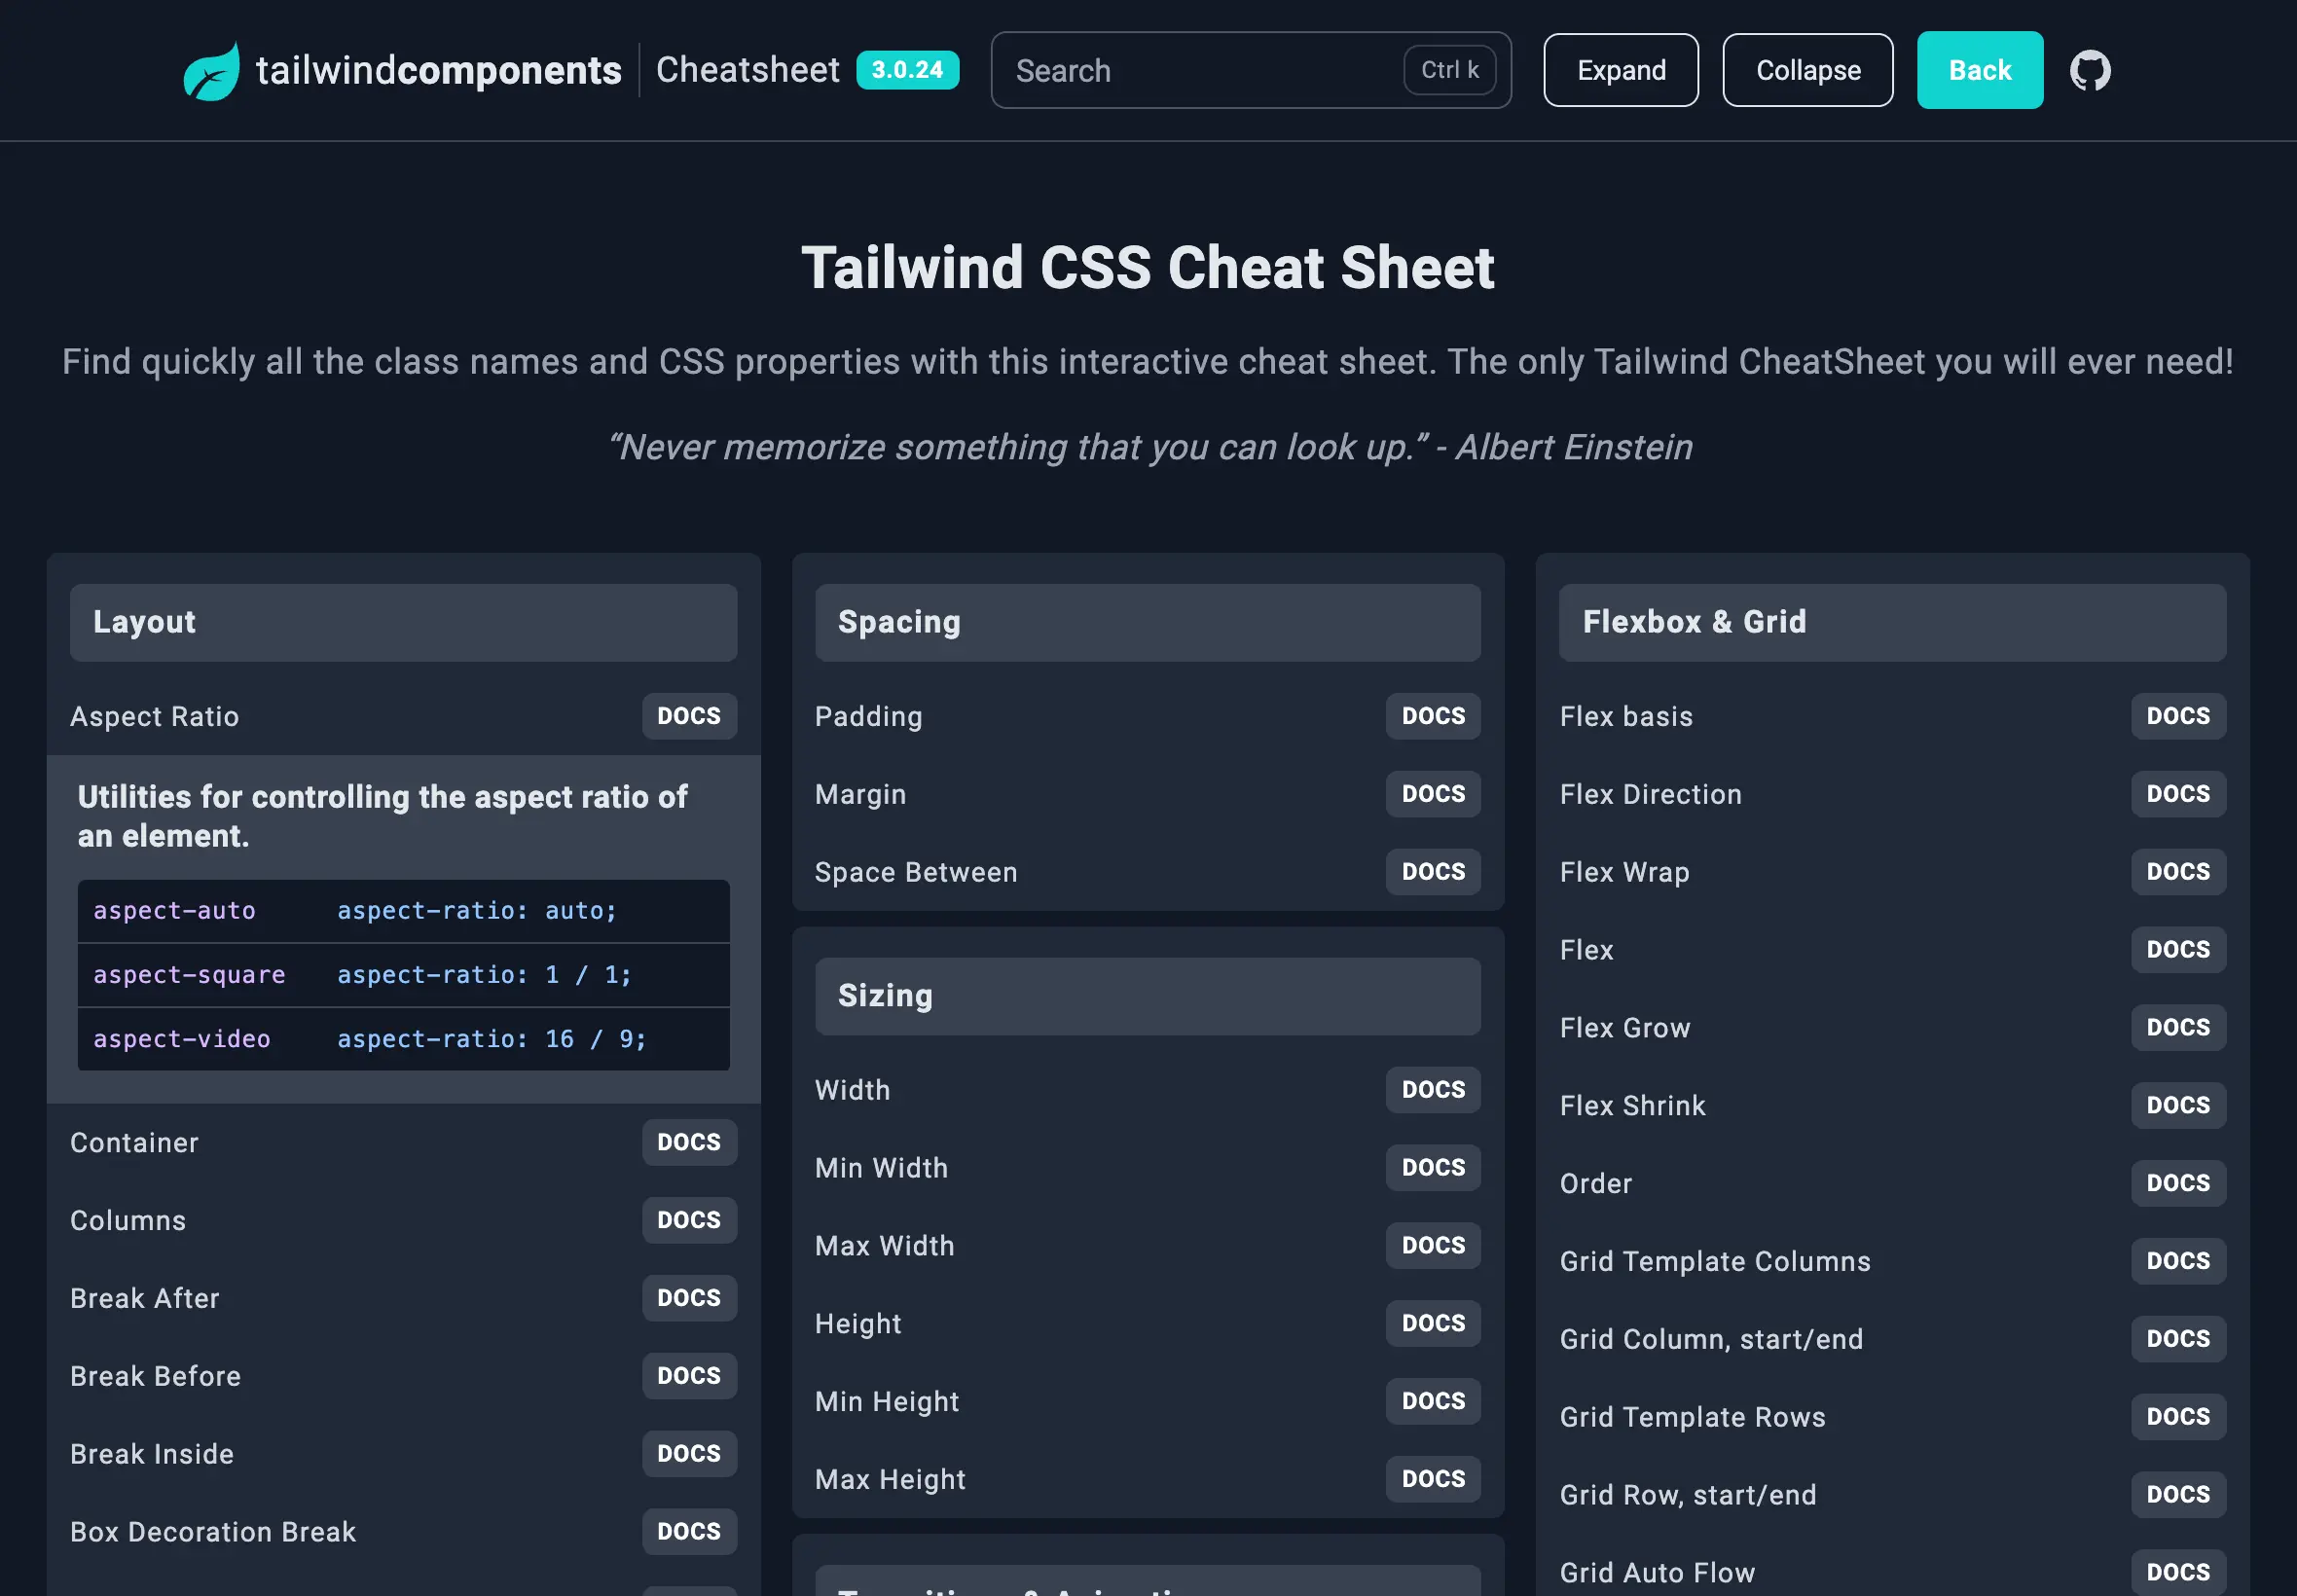Image resolution: width=2297 pixels, height=1596 pixels.
Task: Click the Flexbox & Grid section header
Action: click(1892, 622)
